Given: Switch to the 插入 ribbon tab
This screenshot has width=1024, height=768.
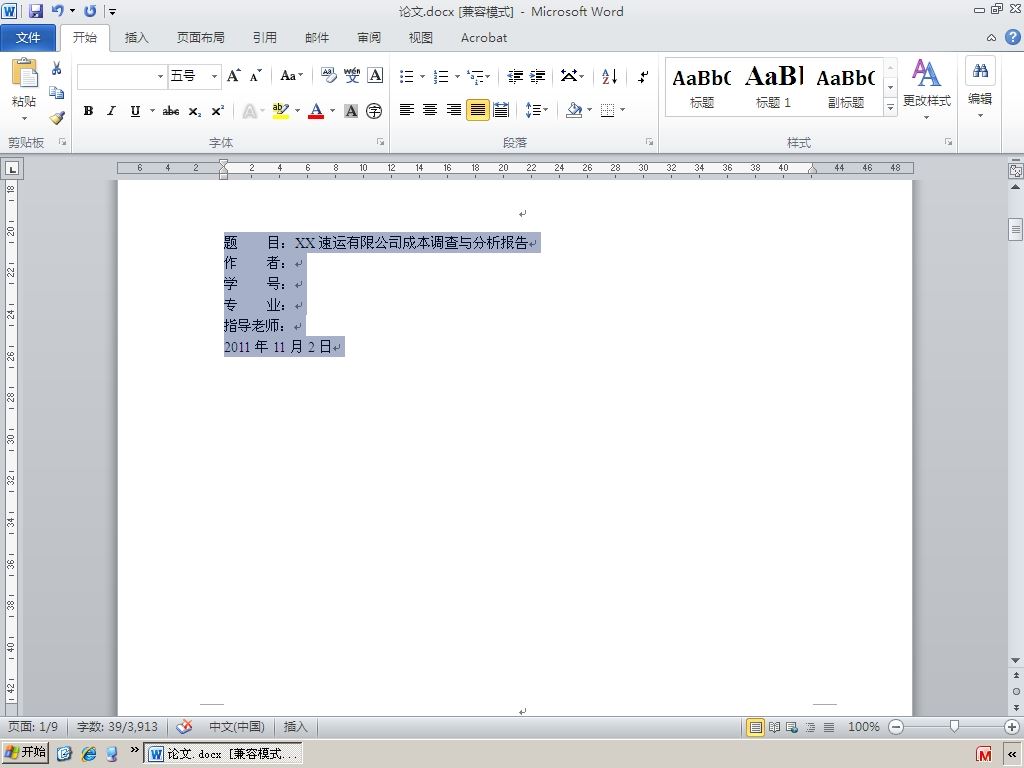Looking at the screenshot, I should (136, 38).
